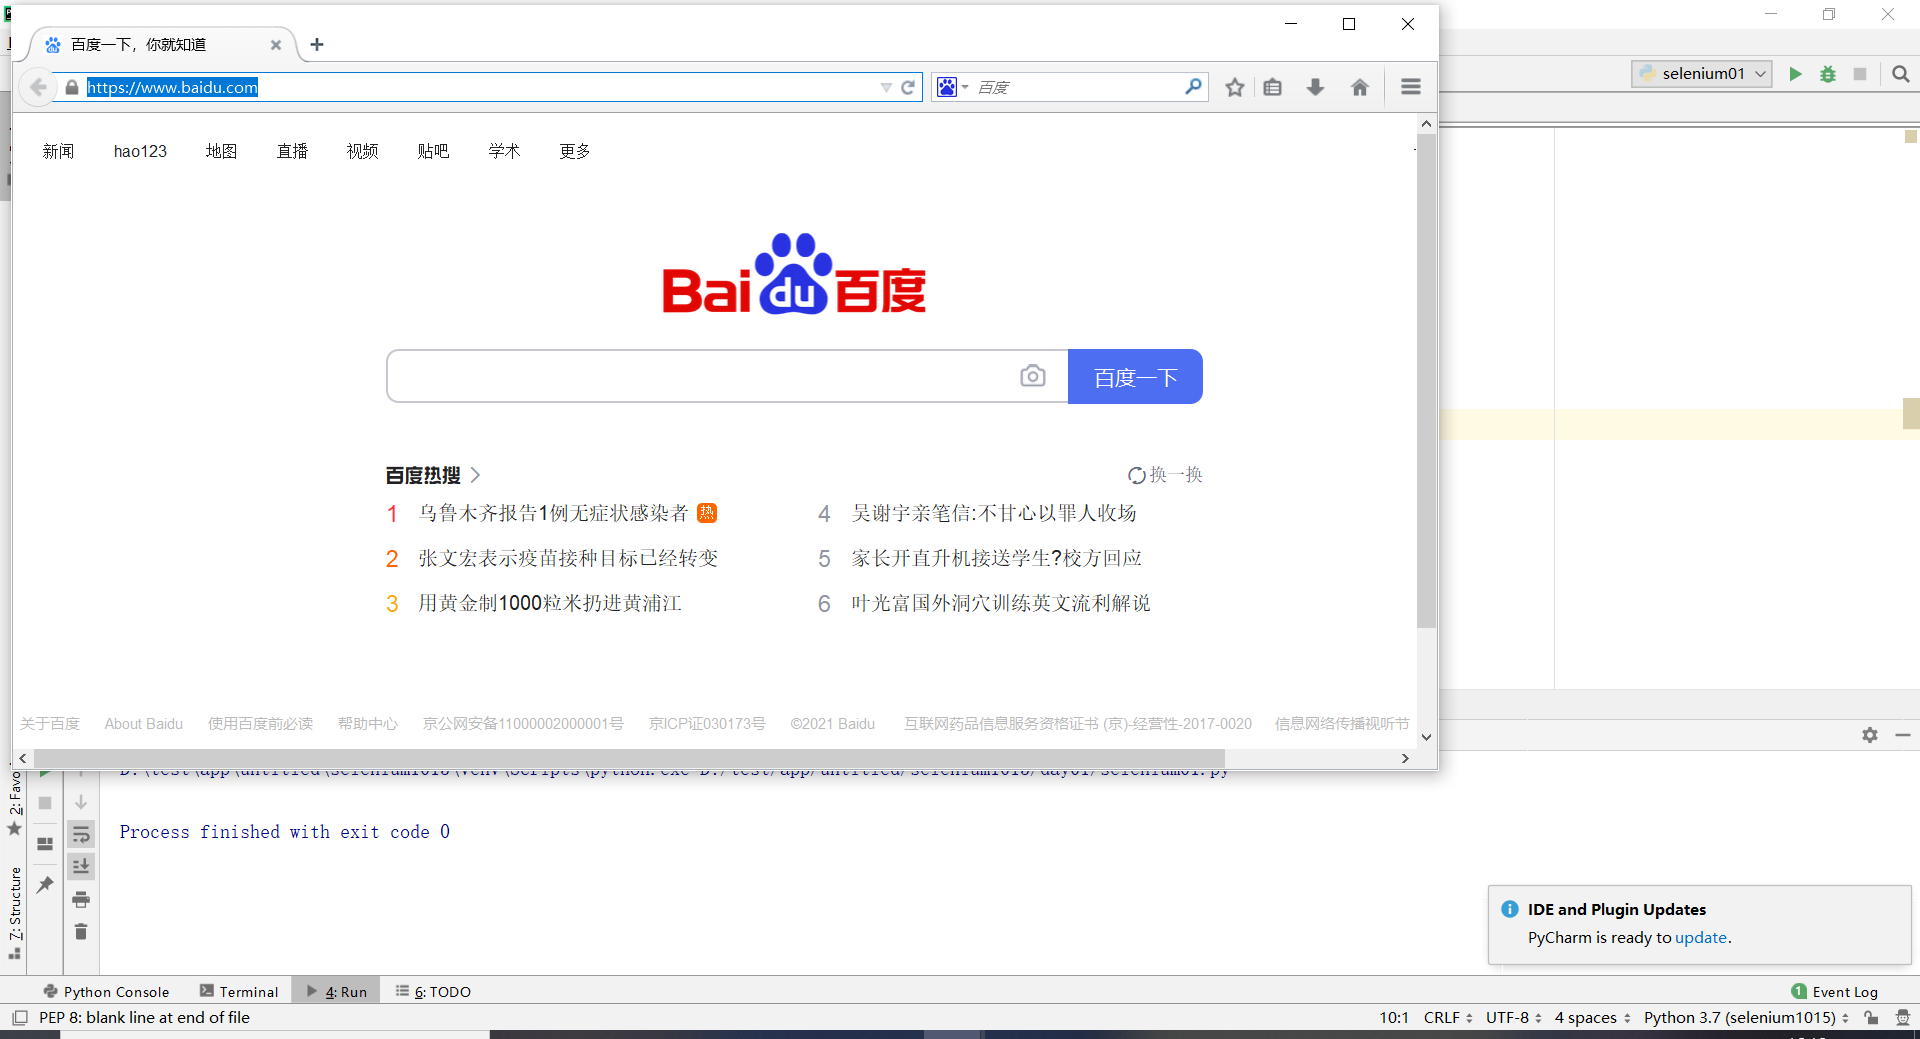Click the browser vertical scrollbar thumb
The image size is (1920, 1039).
coord(1426,380)
